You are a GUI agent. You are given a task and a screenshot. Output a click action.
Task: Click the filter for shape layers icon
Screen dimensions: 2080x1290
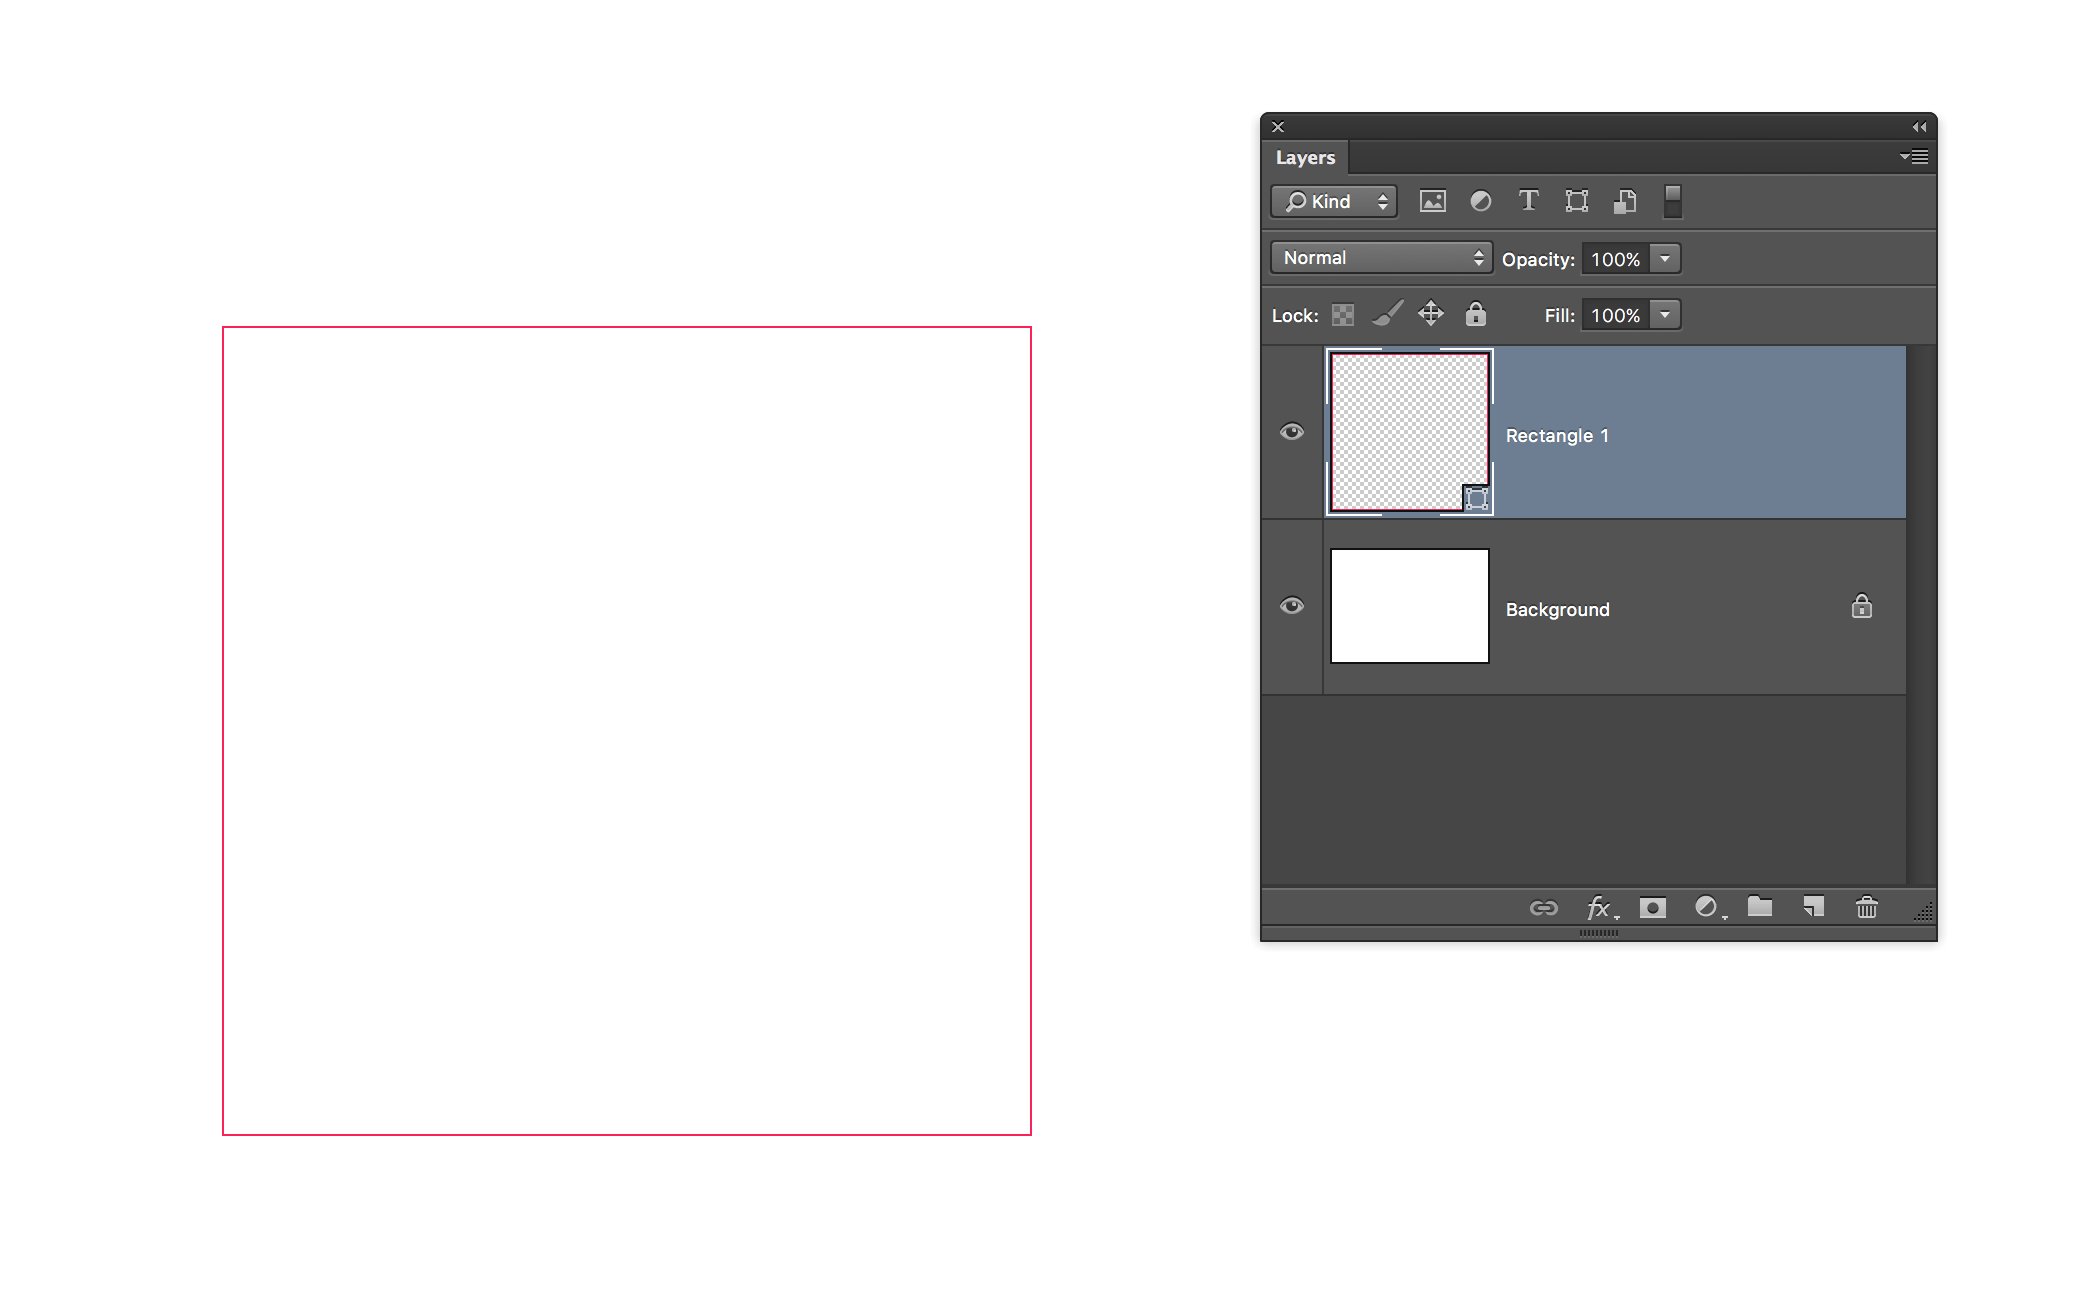click(x=1576, y=201)
